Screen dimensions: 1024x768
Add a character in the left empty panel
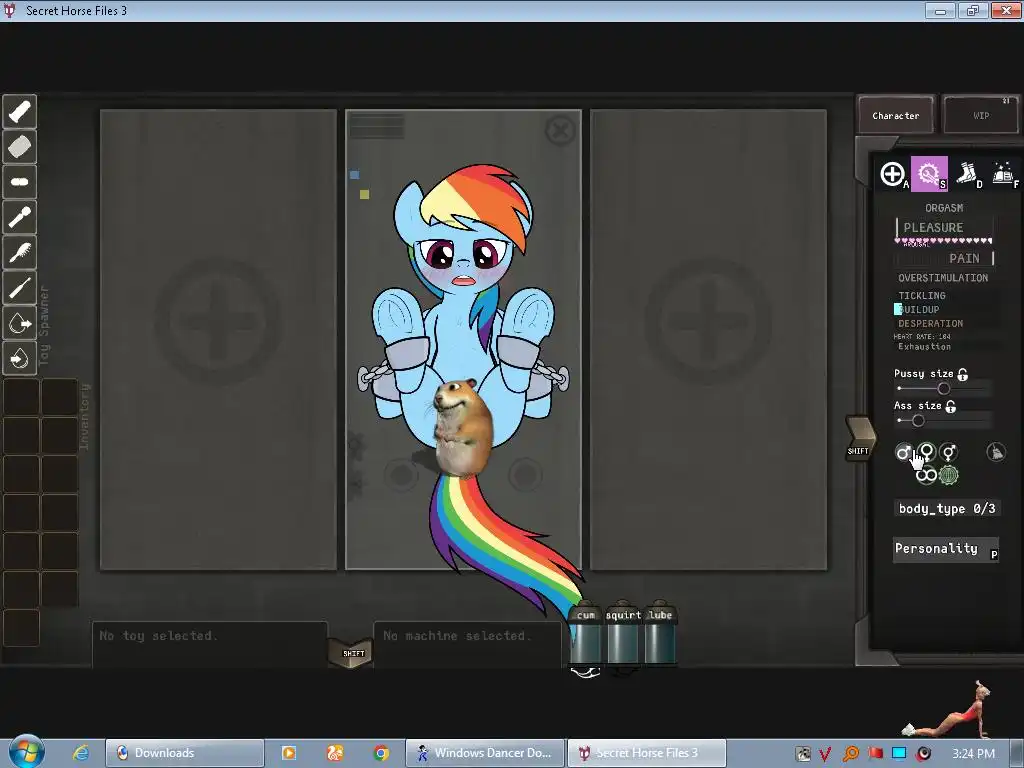click(x=218, y=321)
